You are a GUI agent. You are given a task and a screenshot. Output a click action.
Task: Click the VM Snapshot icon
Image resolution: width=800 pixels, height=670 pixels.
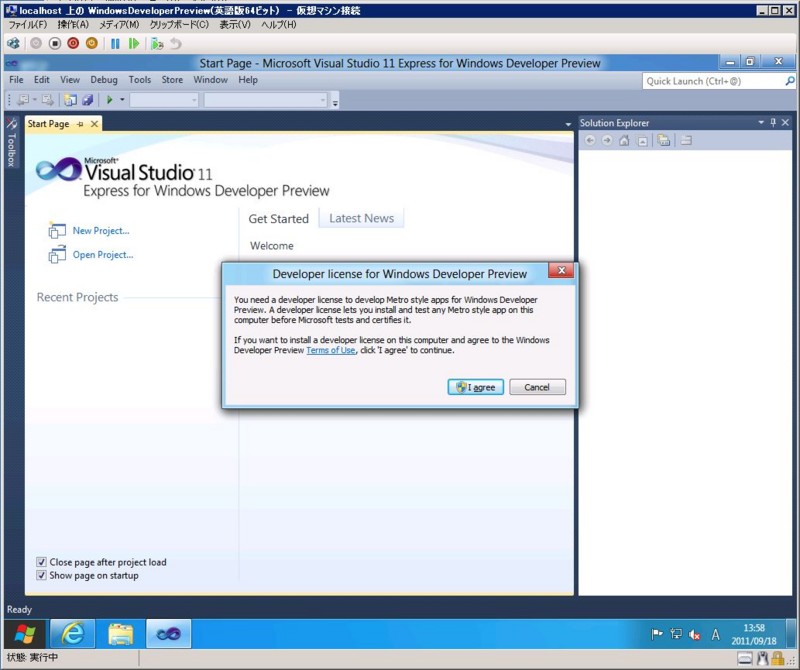click(x=157, y=44)
